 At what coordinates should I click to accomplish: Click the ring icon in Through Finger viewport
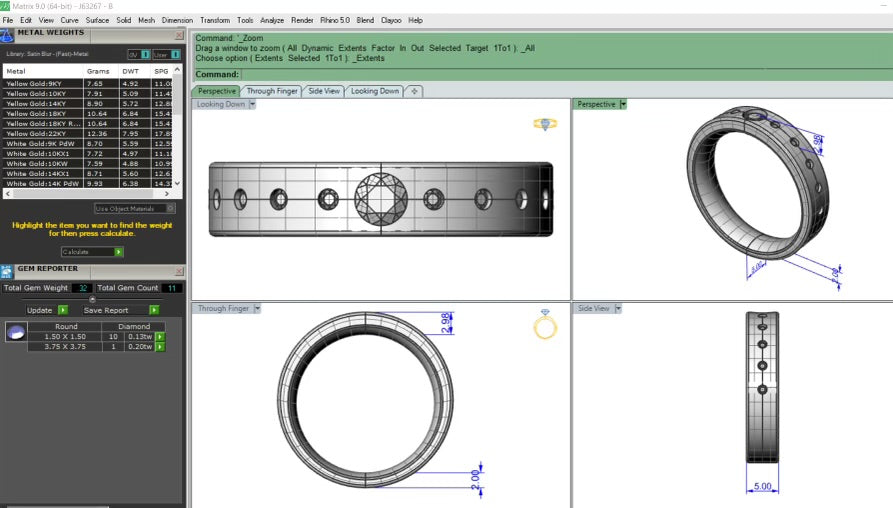545,325
